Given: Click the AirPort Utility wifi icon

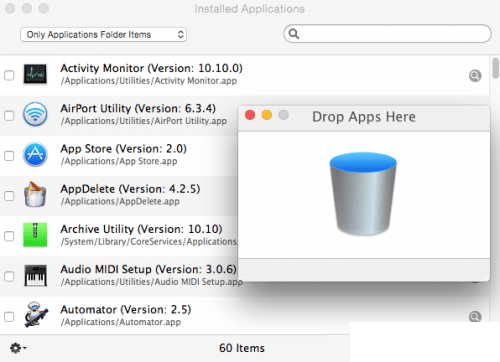Looking at the screenshot, I should coord(35,114).
